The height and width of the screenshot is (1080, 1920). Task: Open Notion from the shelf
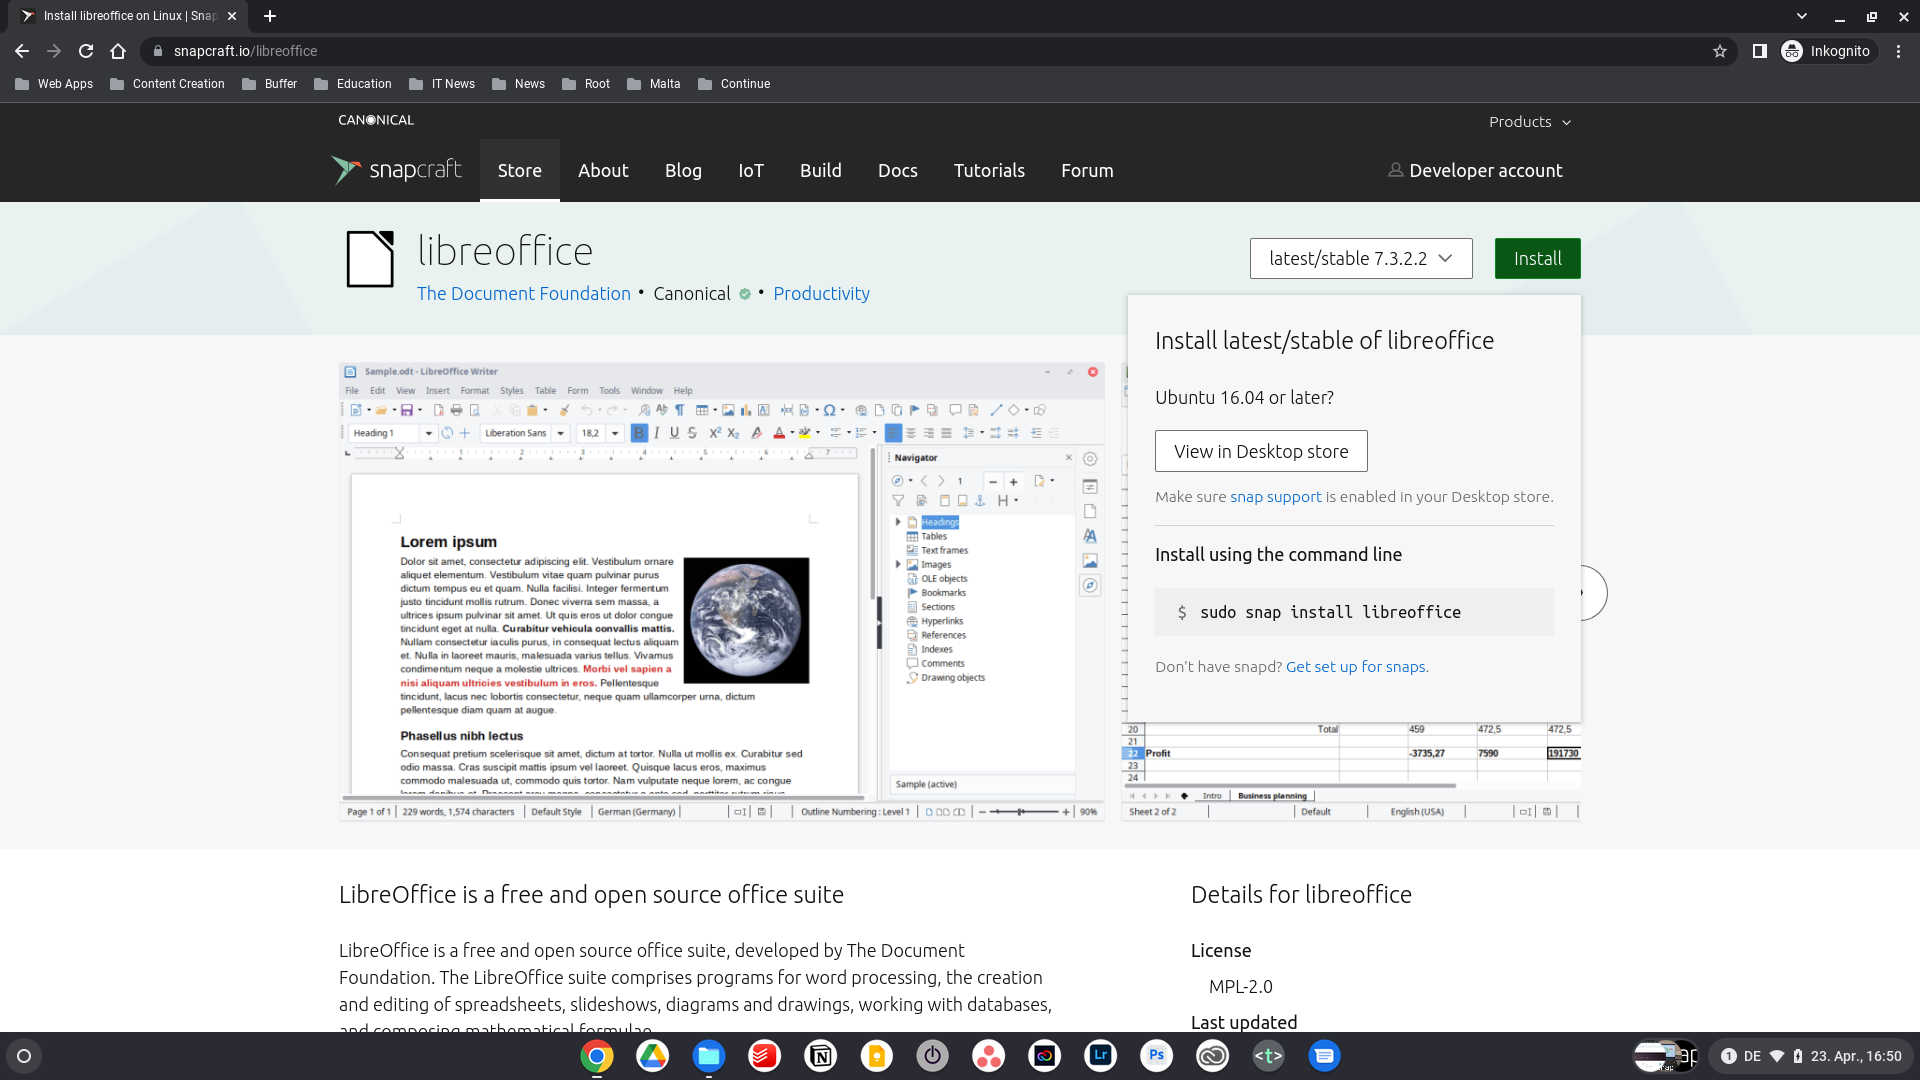pyautogui.click(x=821, y=1056)
